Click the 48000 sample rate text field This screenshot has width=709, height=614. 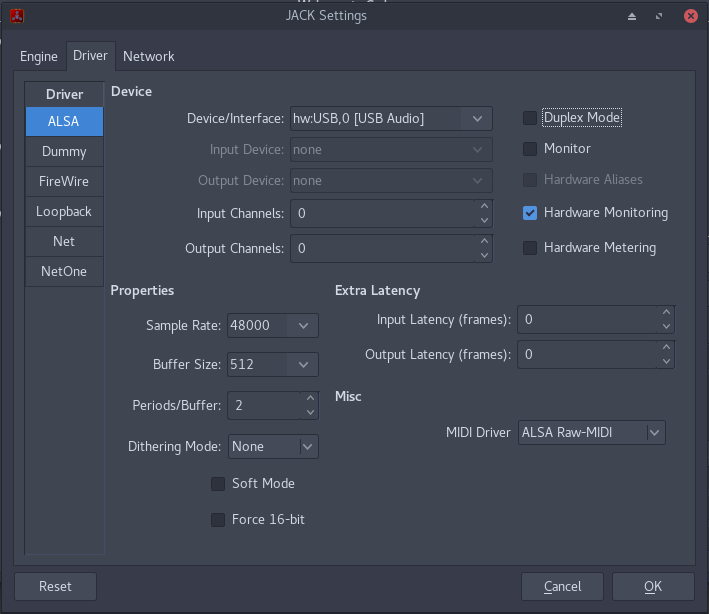pos(257,326)
